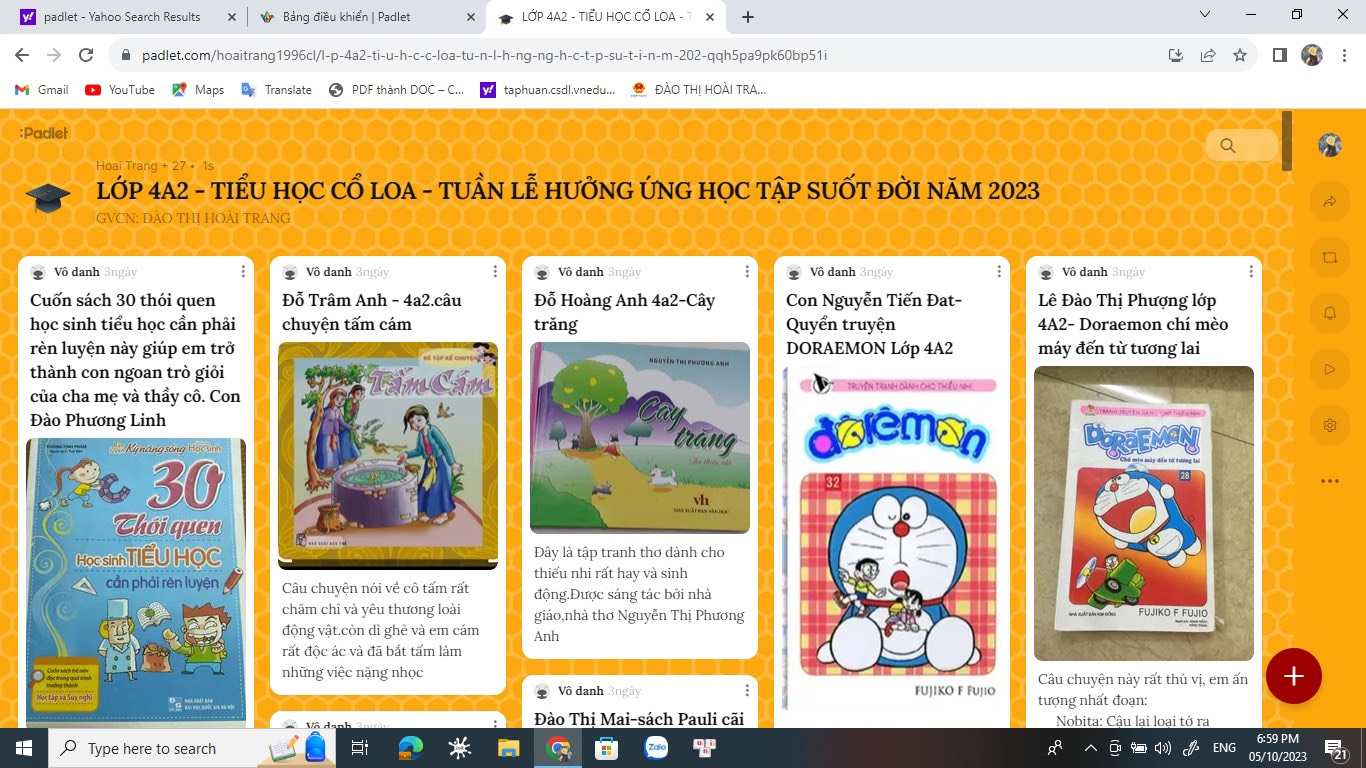
Task: Click the graduation cap board icon
Action: [x=48, y=197]
